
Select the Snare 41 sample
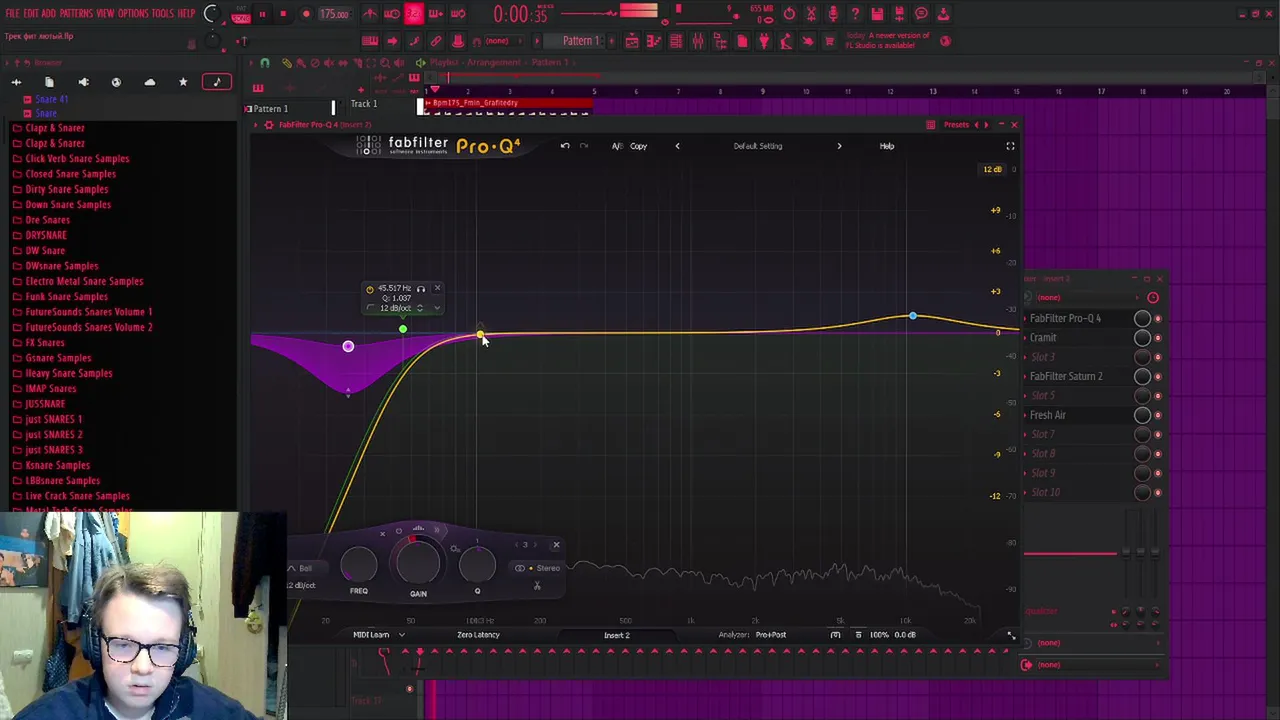click(52, 99)
